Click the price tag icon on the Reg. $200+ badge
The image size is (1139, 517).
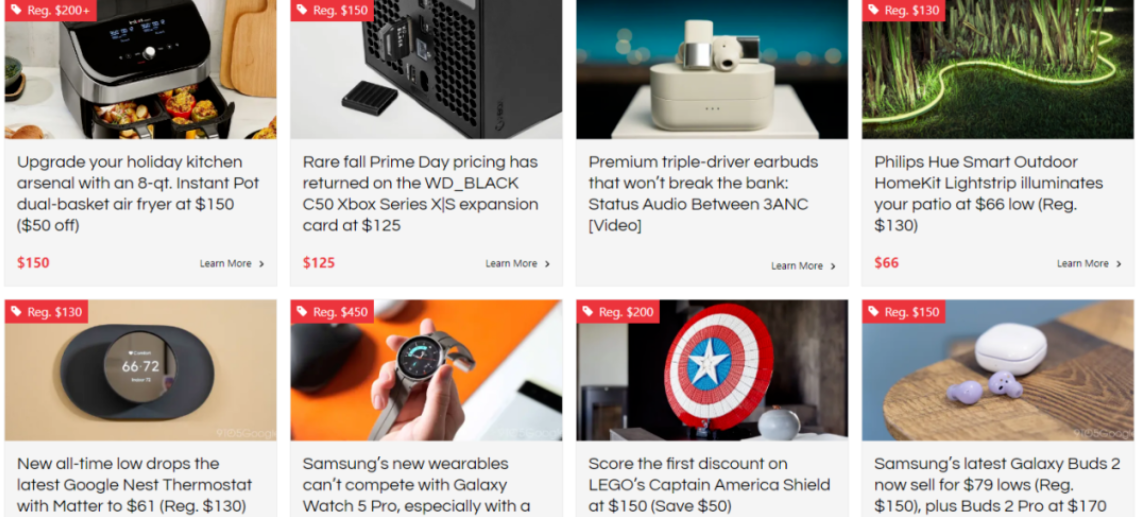[16, 10]
